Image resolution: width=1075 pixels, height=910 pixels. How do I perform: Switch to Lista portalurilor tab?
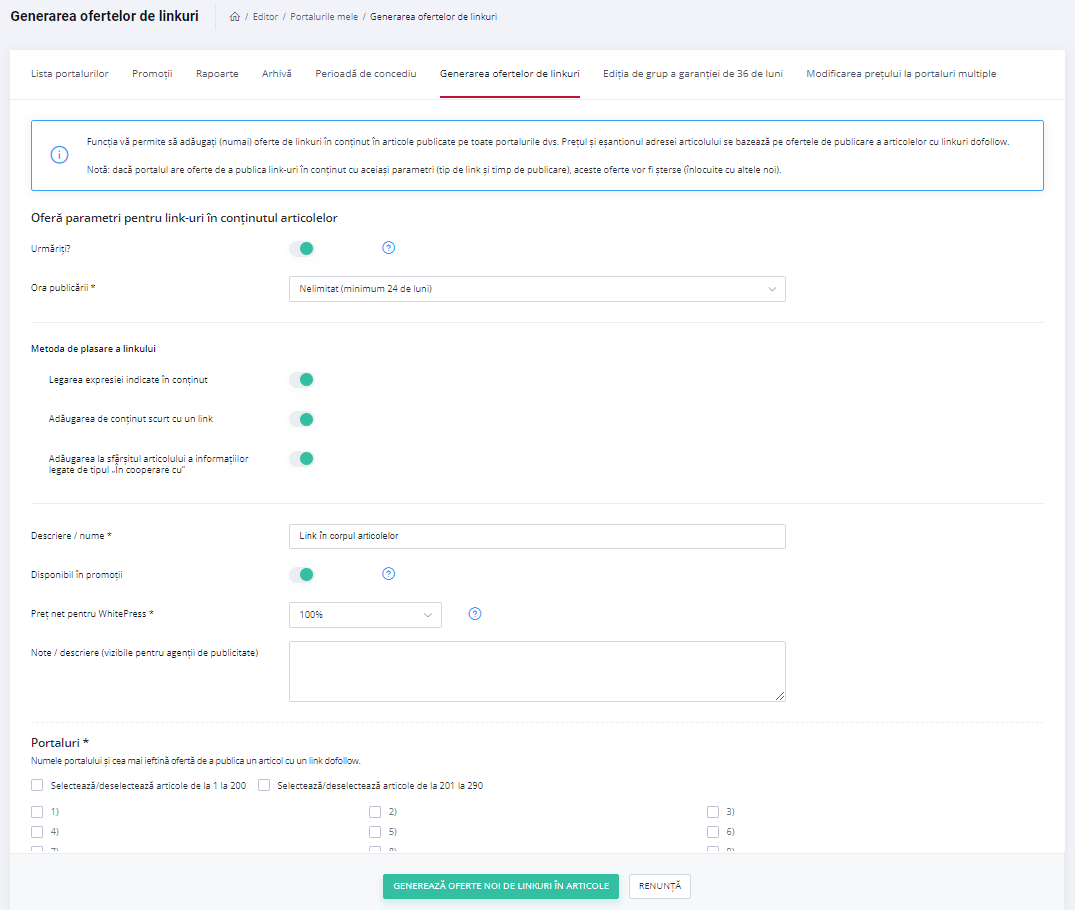point(69,73)
